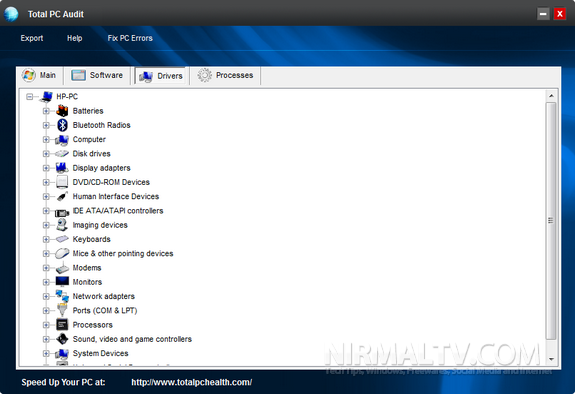Close the Total PC Audit window

click(560, 14)
